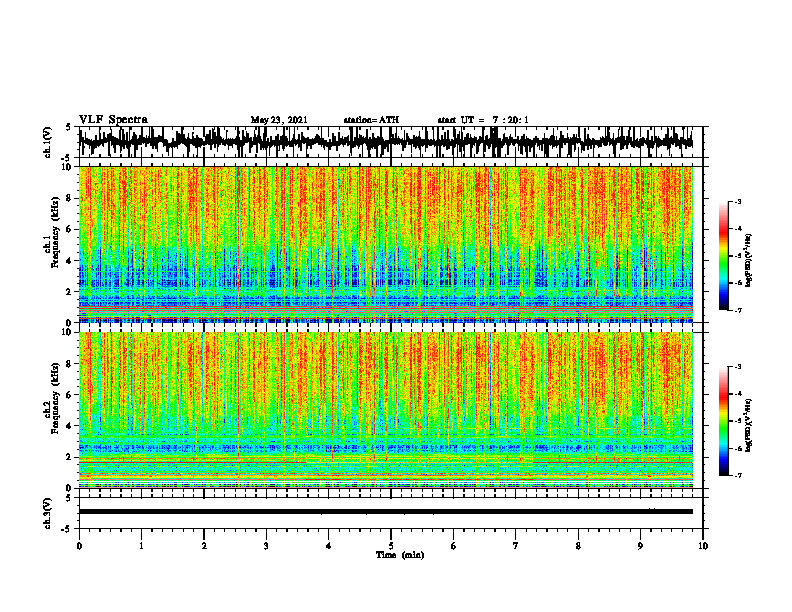Click time axis tick label 6
Viewport: 792px width, 612px height.
454,546
